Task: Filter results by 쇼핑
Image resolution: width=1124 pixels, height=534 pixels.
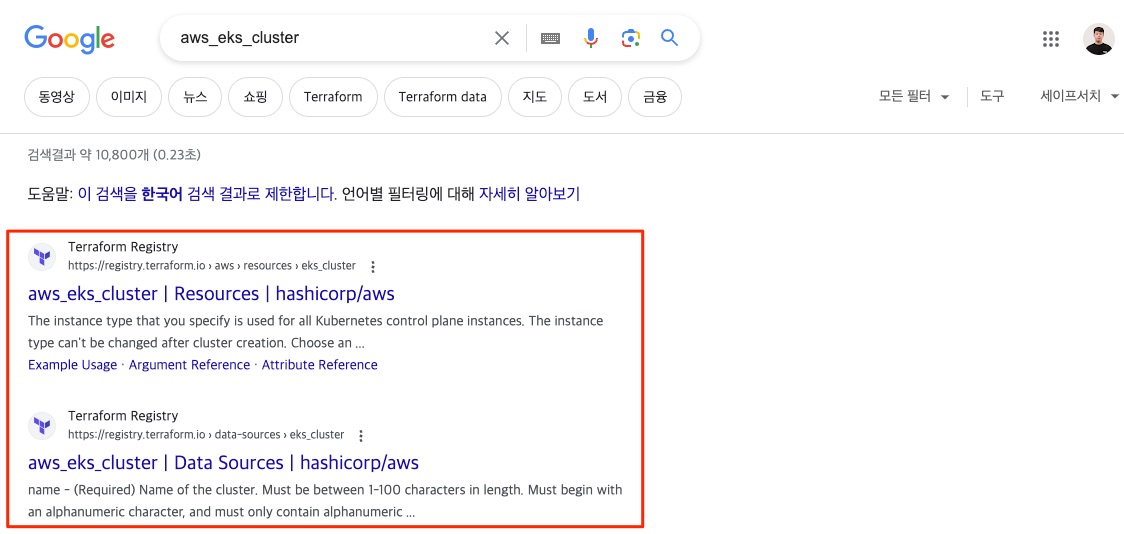Action: (256, 97)
